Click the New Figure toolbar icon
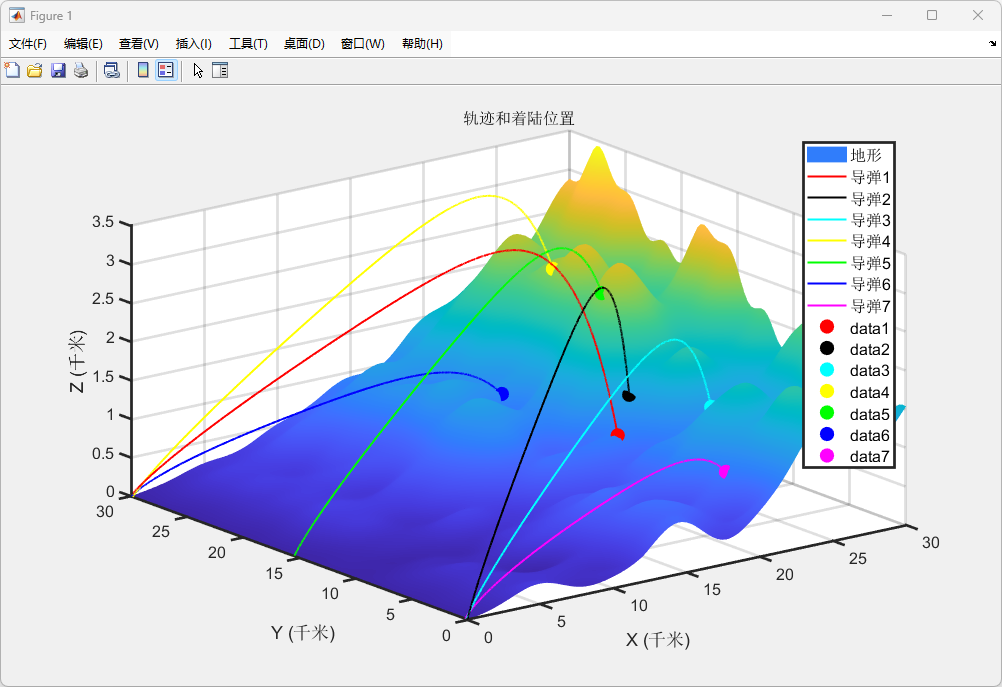The width and height of the screenshot is (1002, 687). pos(12,70)
